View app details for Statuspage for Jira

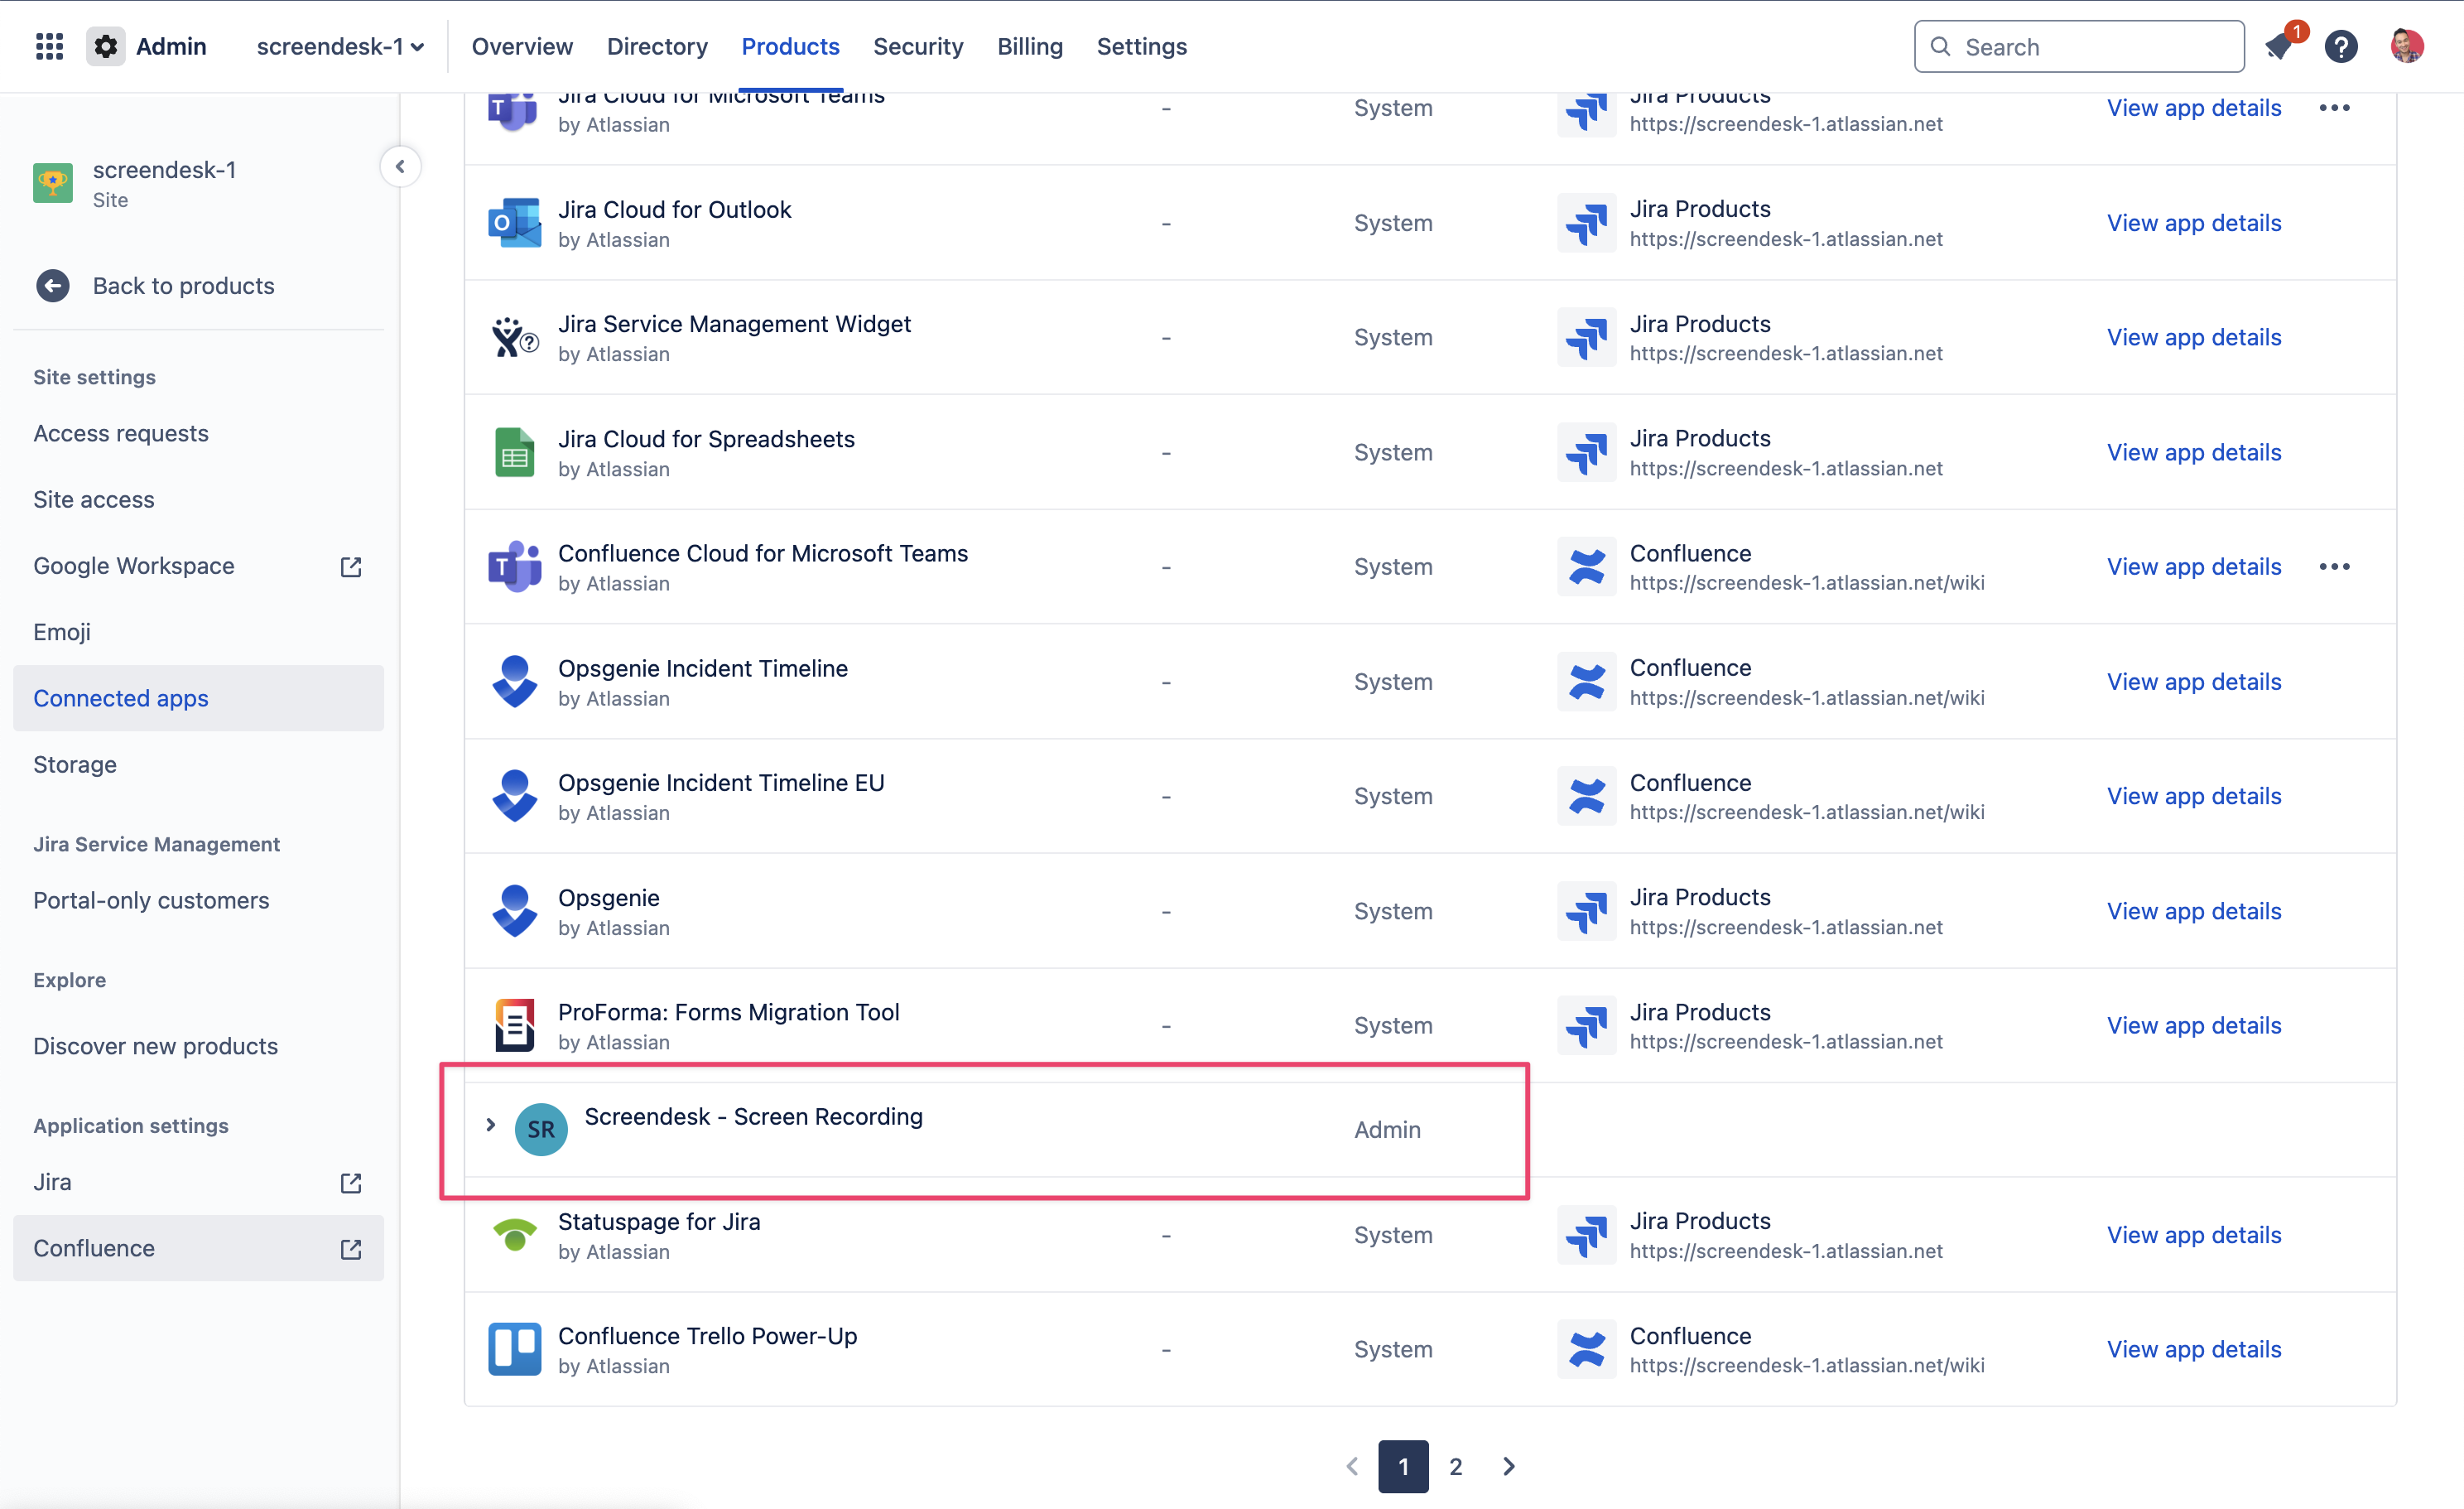2193,1235
